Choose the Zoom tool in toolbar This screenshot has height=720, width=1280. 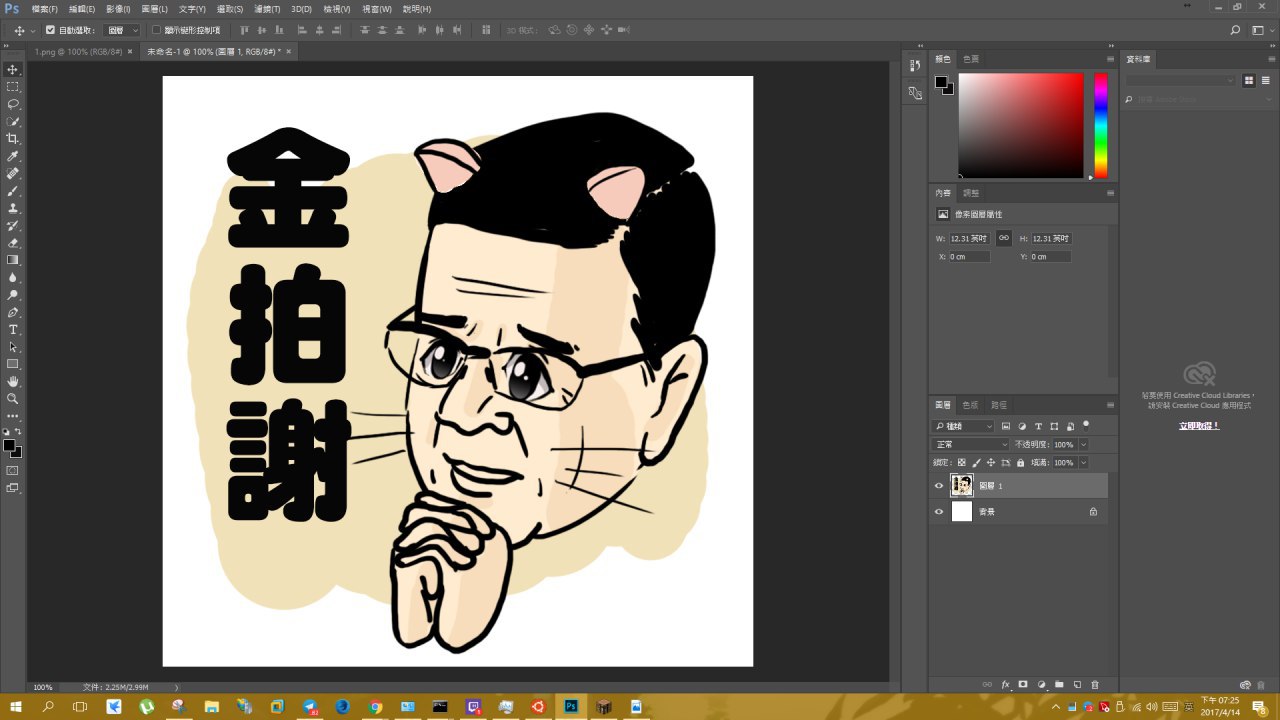13,398
